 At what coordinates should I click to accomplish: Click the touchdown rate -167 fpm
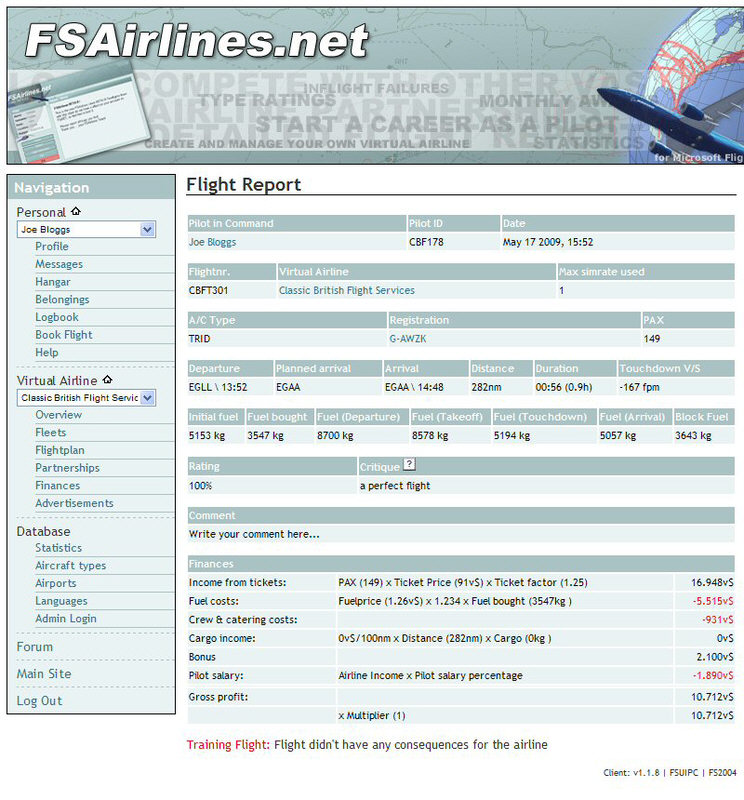click(x=639, y=387)
